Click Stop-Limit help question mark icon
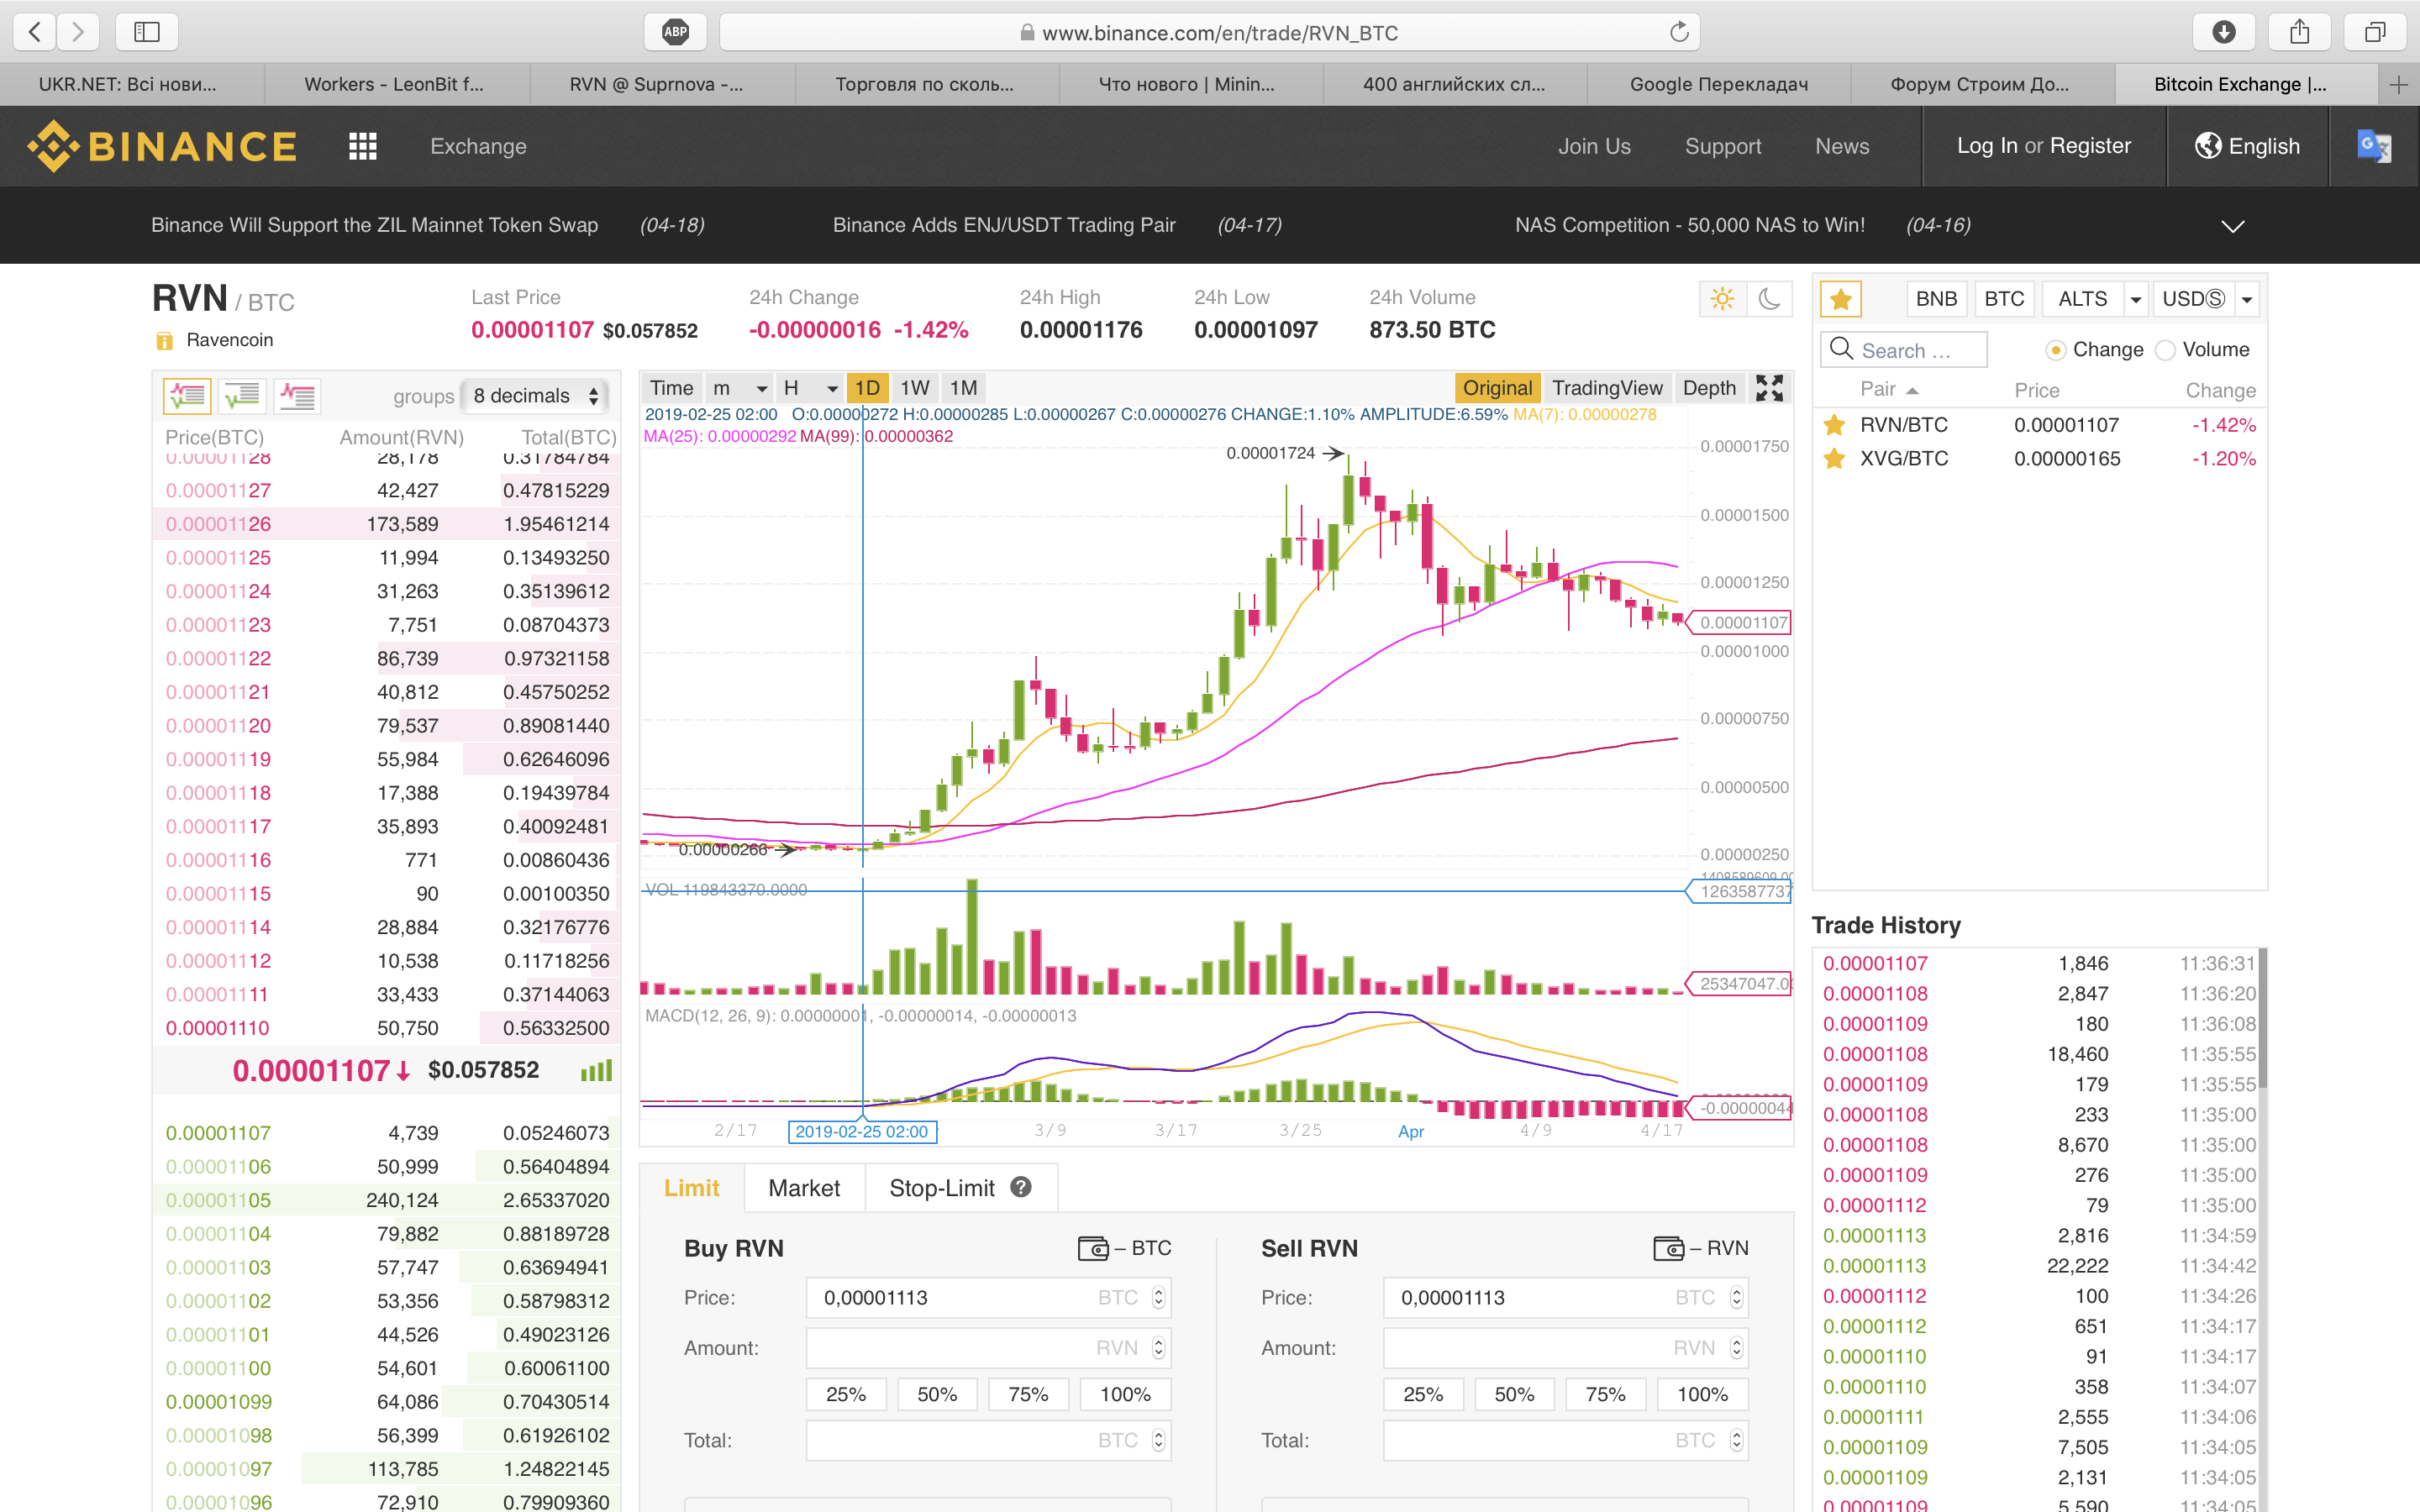The image size is (2420, 1512). pyautogui.click(x=1021, y=1187)
